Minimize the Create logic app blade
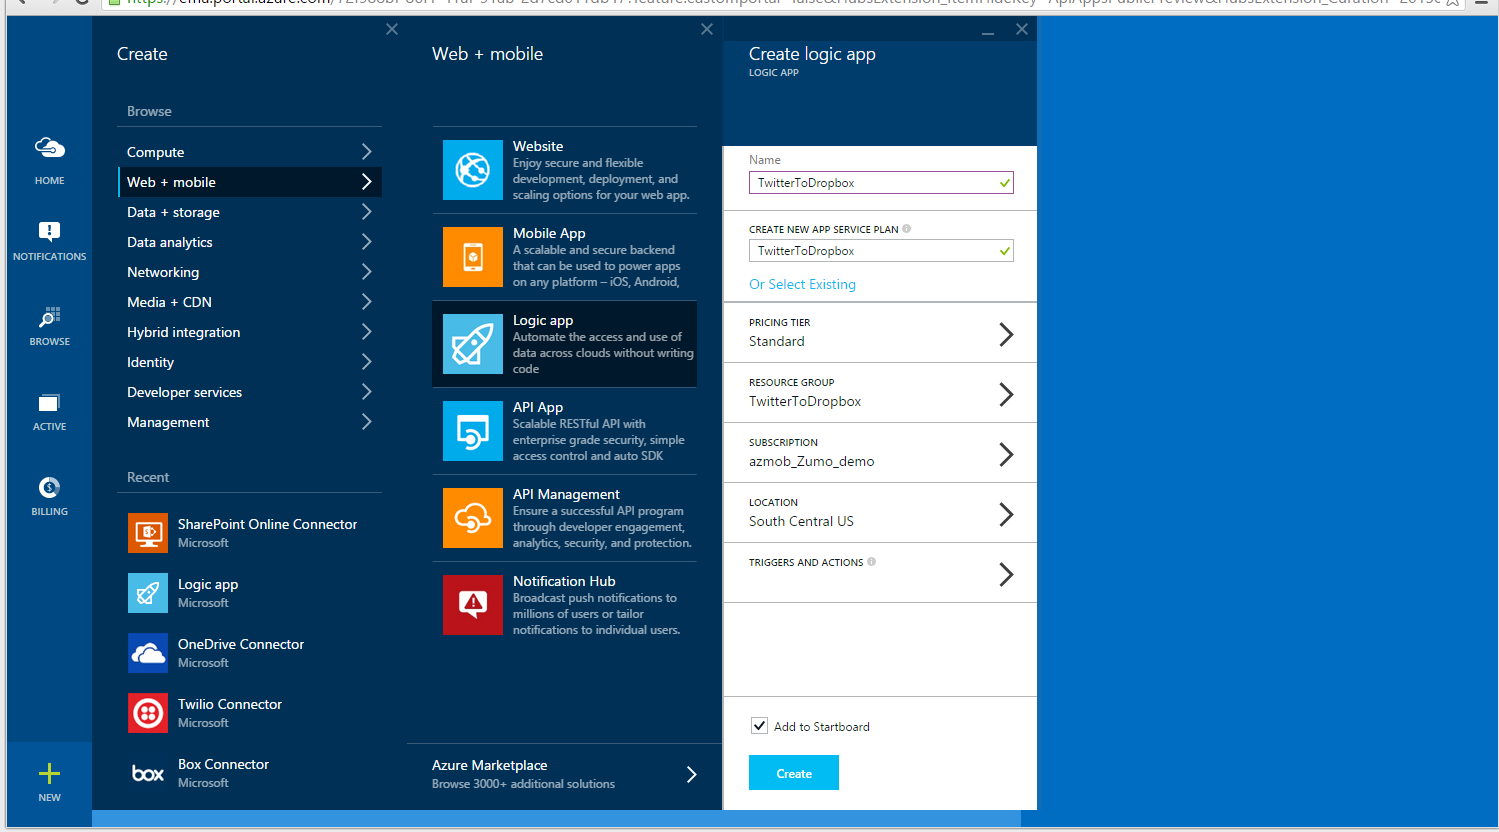Viewport: 1499px width, 832px height. (988, 32)
